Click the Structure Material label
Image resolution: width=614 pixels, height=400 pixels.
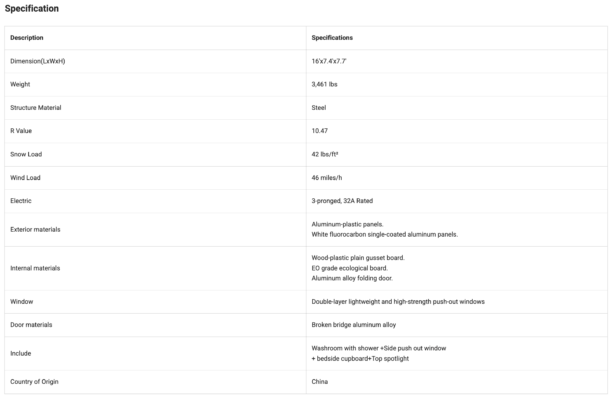(36, 108)
